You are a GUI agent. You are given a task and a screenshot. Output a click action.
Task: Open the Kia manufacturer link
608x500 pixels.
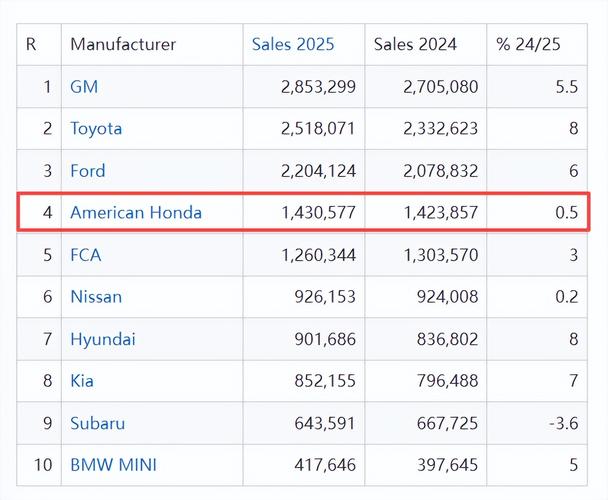click(83, 381)
